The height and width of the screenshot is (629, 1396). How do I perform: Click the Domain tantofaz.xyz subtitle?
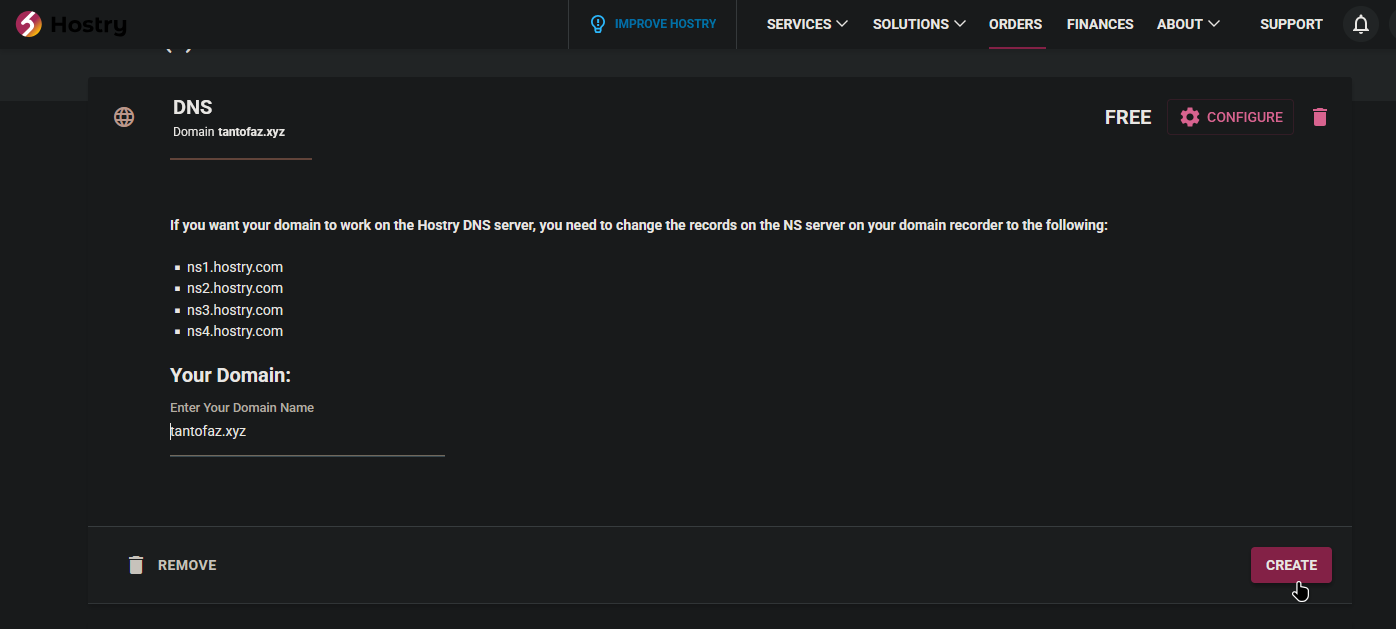click(229, 132)
